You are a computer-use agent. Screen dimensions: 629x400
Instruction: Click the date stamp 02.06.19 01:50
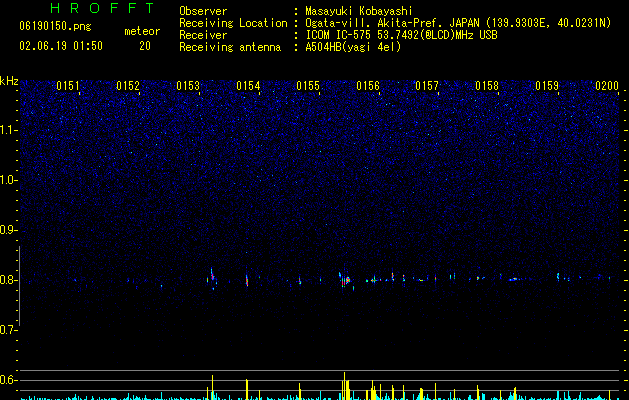pos(61,46)
